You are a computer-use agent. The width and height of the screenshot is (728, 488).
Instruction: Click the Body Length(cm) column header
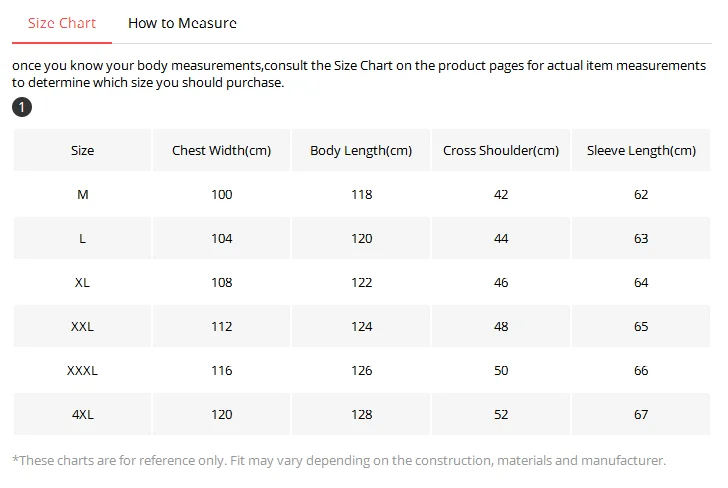pos(361,150)
